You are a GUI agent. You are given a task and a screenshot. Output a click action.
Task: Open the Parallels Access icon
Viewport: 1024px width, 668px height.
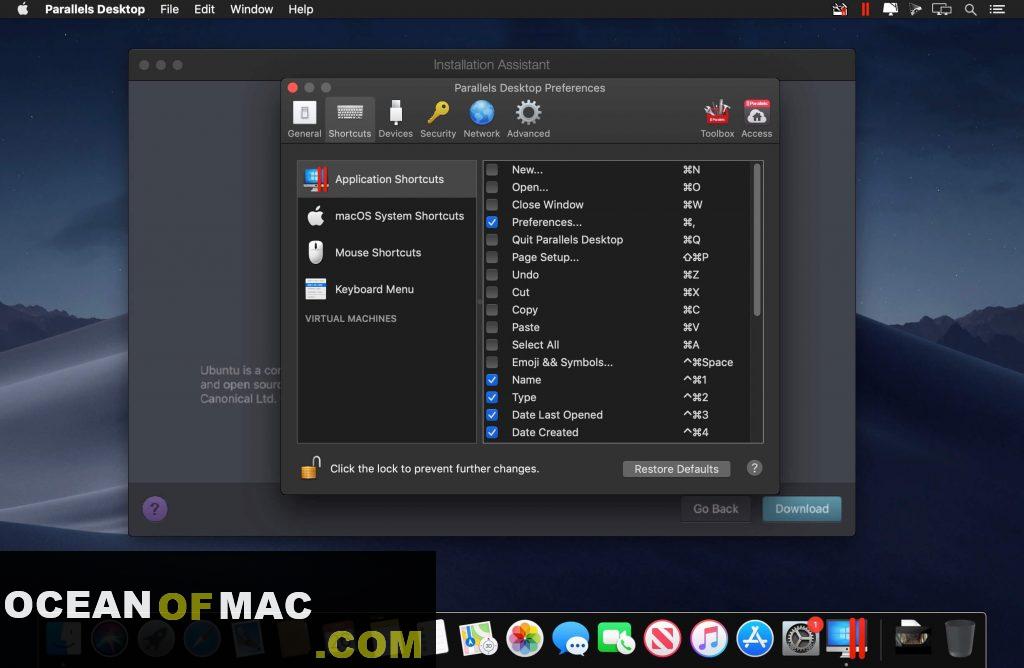click(757, 112)
